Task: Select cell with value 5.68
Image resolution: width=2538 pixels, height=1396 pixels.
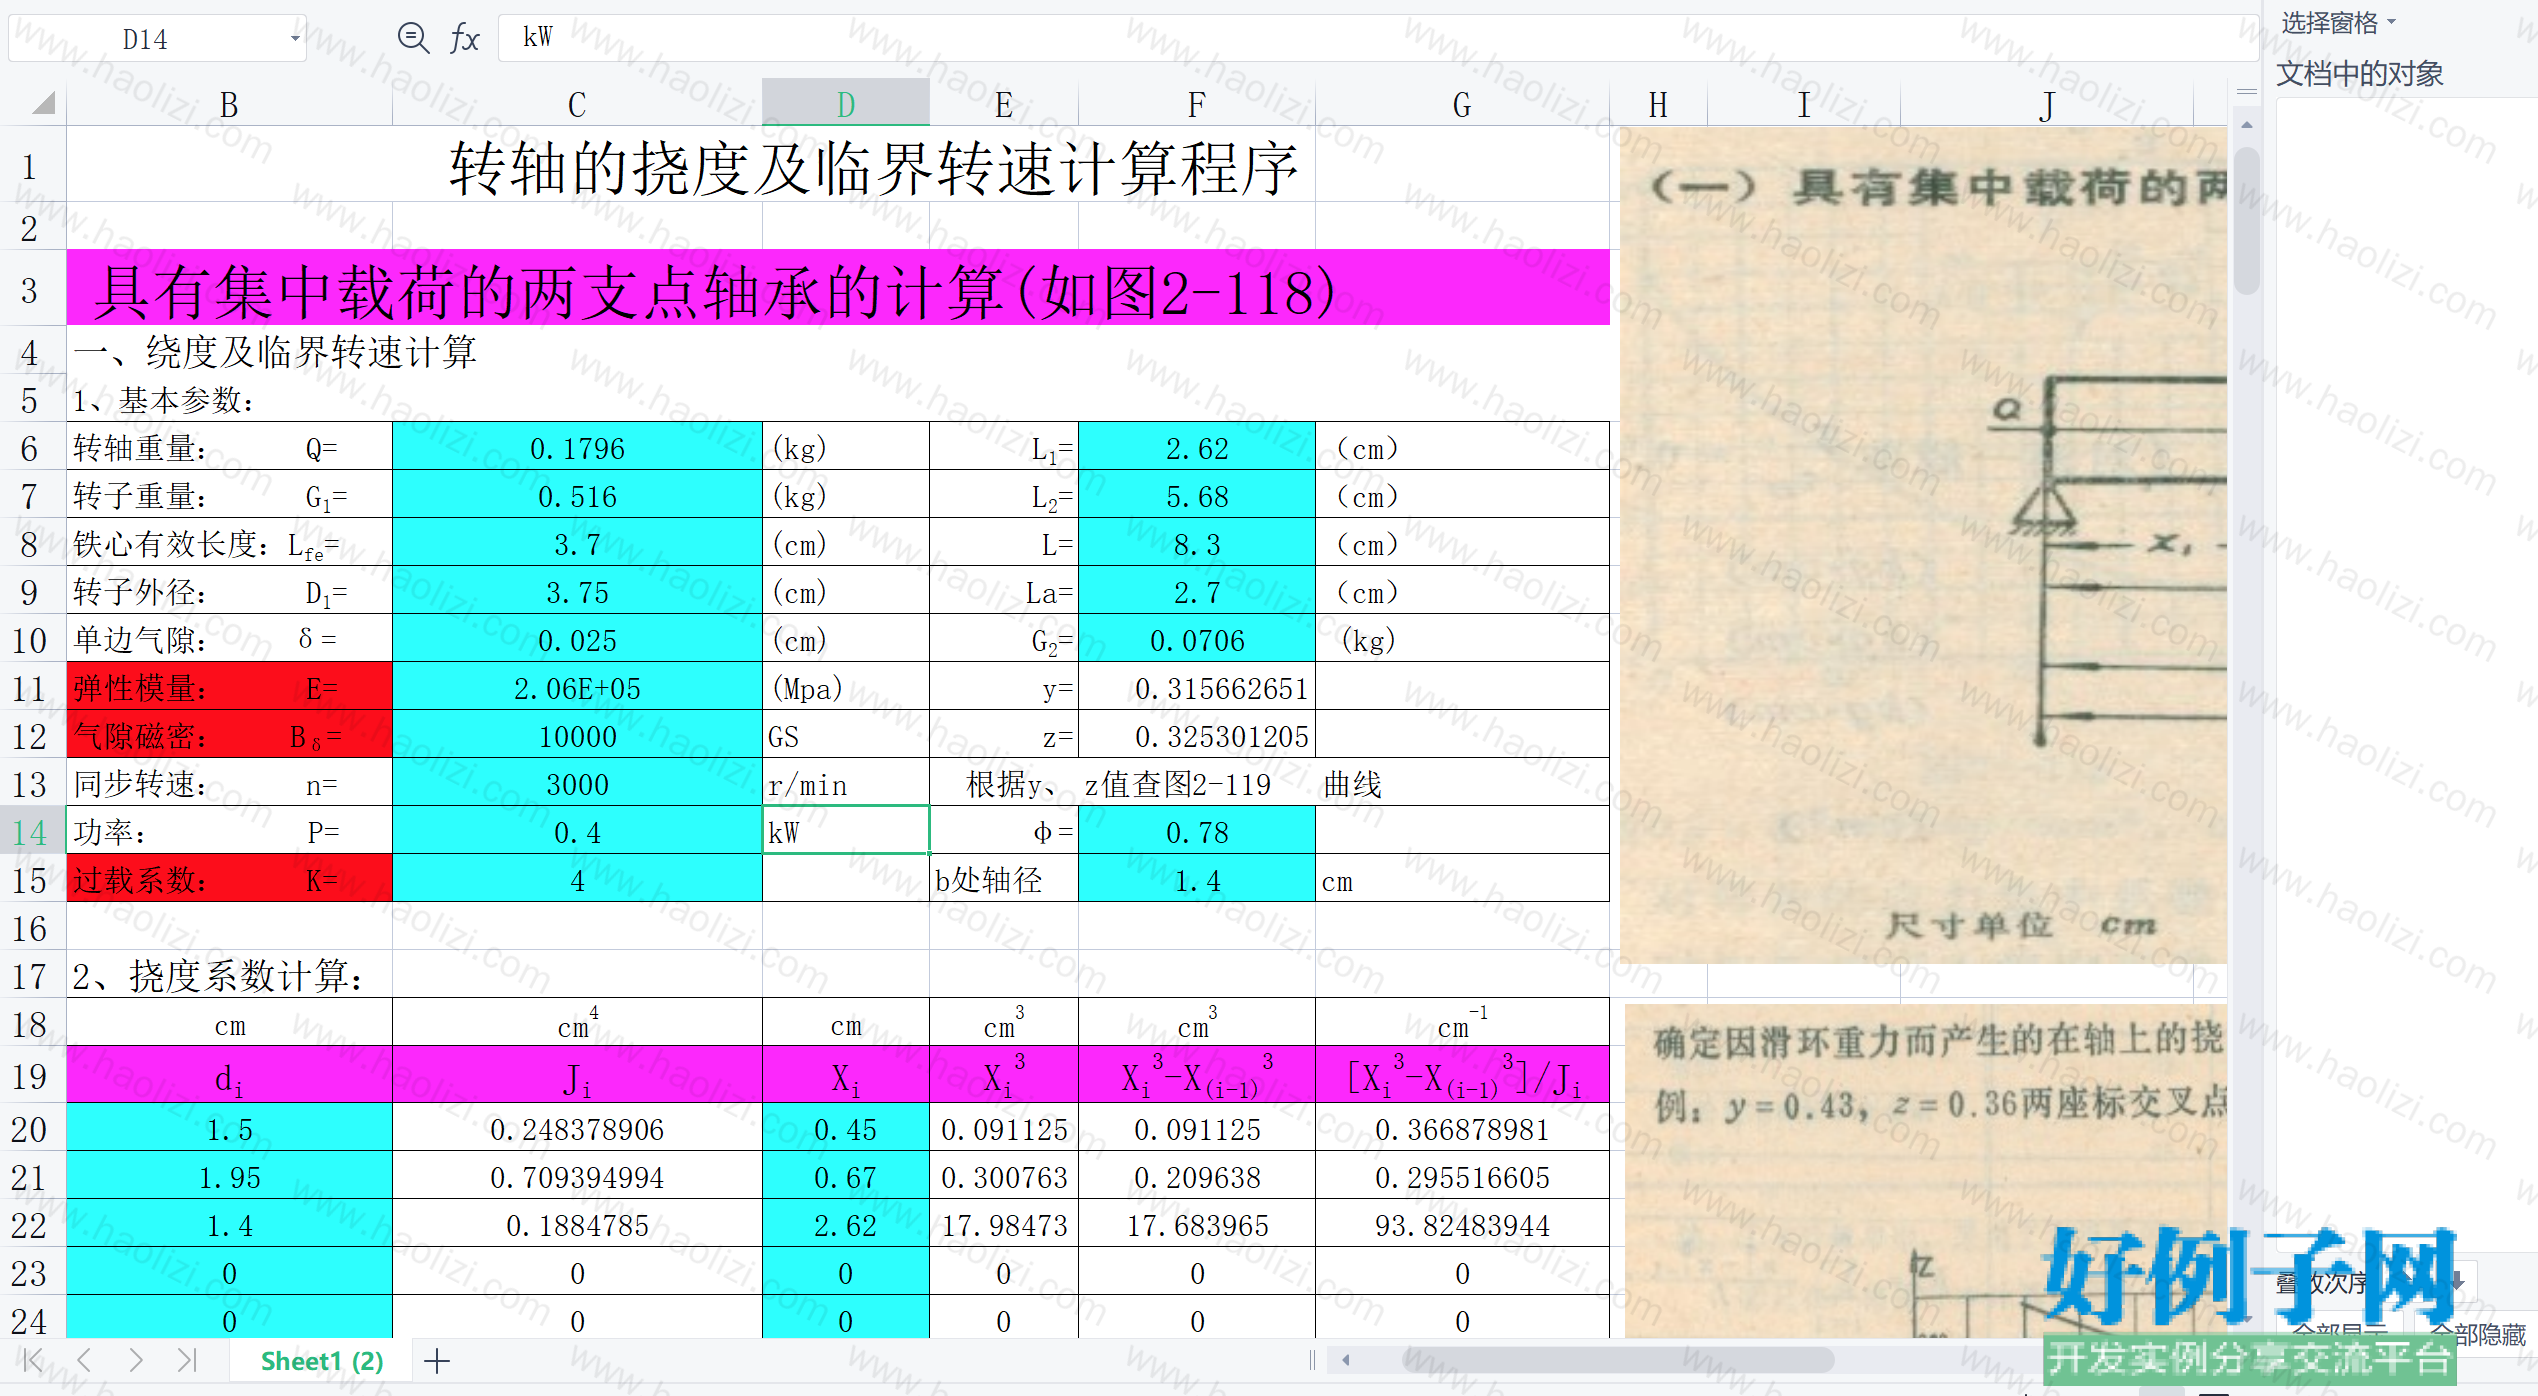Action: 1196,495
